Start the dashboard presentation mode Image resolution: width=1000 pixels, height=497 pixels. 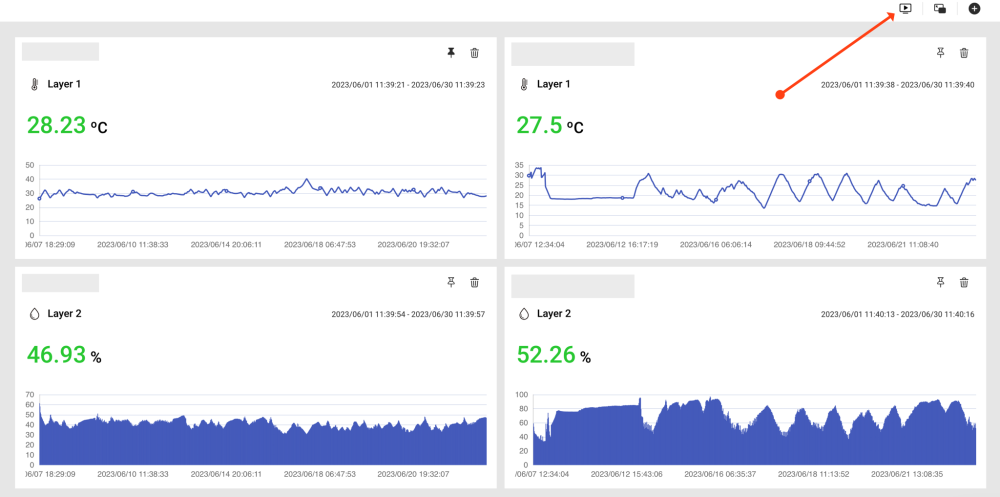[x=905, y=8]
